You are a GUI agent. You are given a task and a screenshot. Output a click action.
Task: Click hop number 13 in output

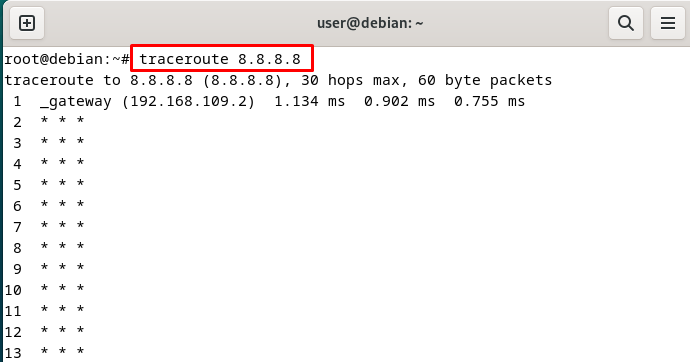[13, 353]
